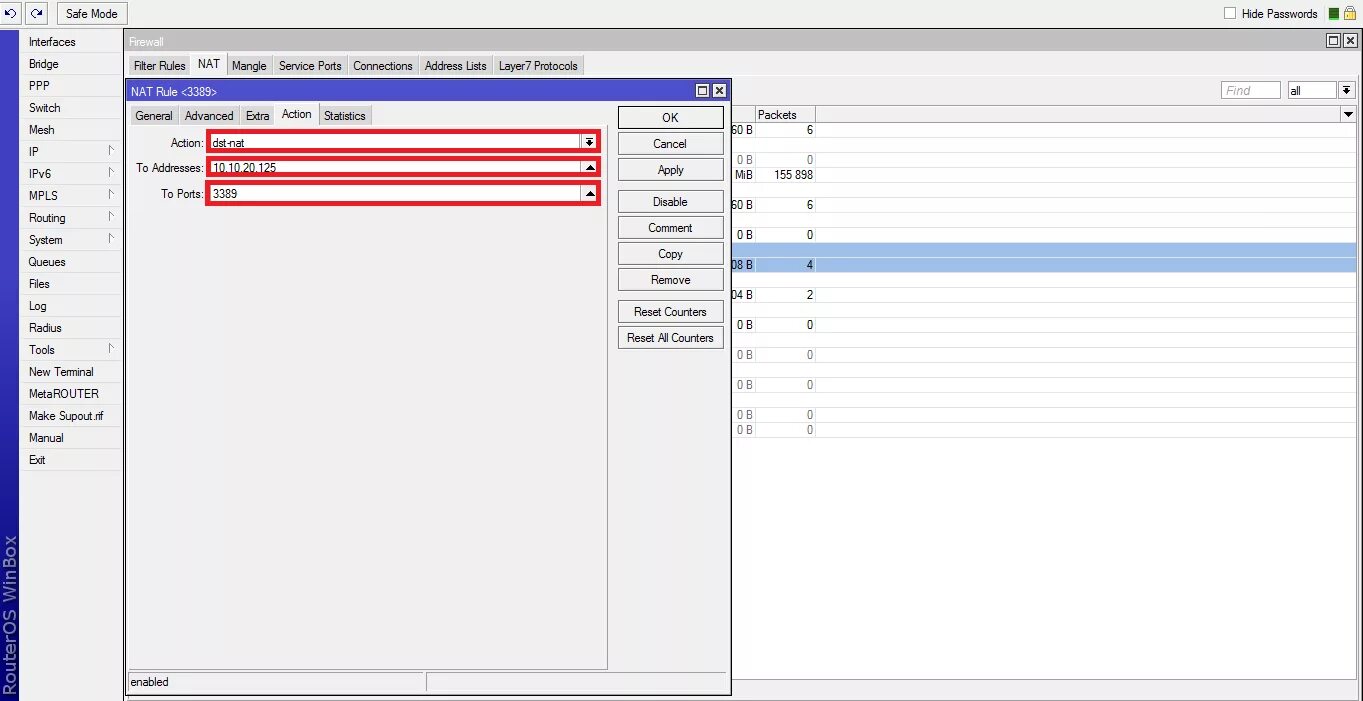Click the lock icon in top-right corner
Screen dimensions: 1363x701
pyautogui.click(x=1350, y=14)
